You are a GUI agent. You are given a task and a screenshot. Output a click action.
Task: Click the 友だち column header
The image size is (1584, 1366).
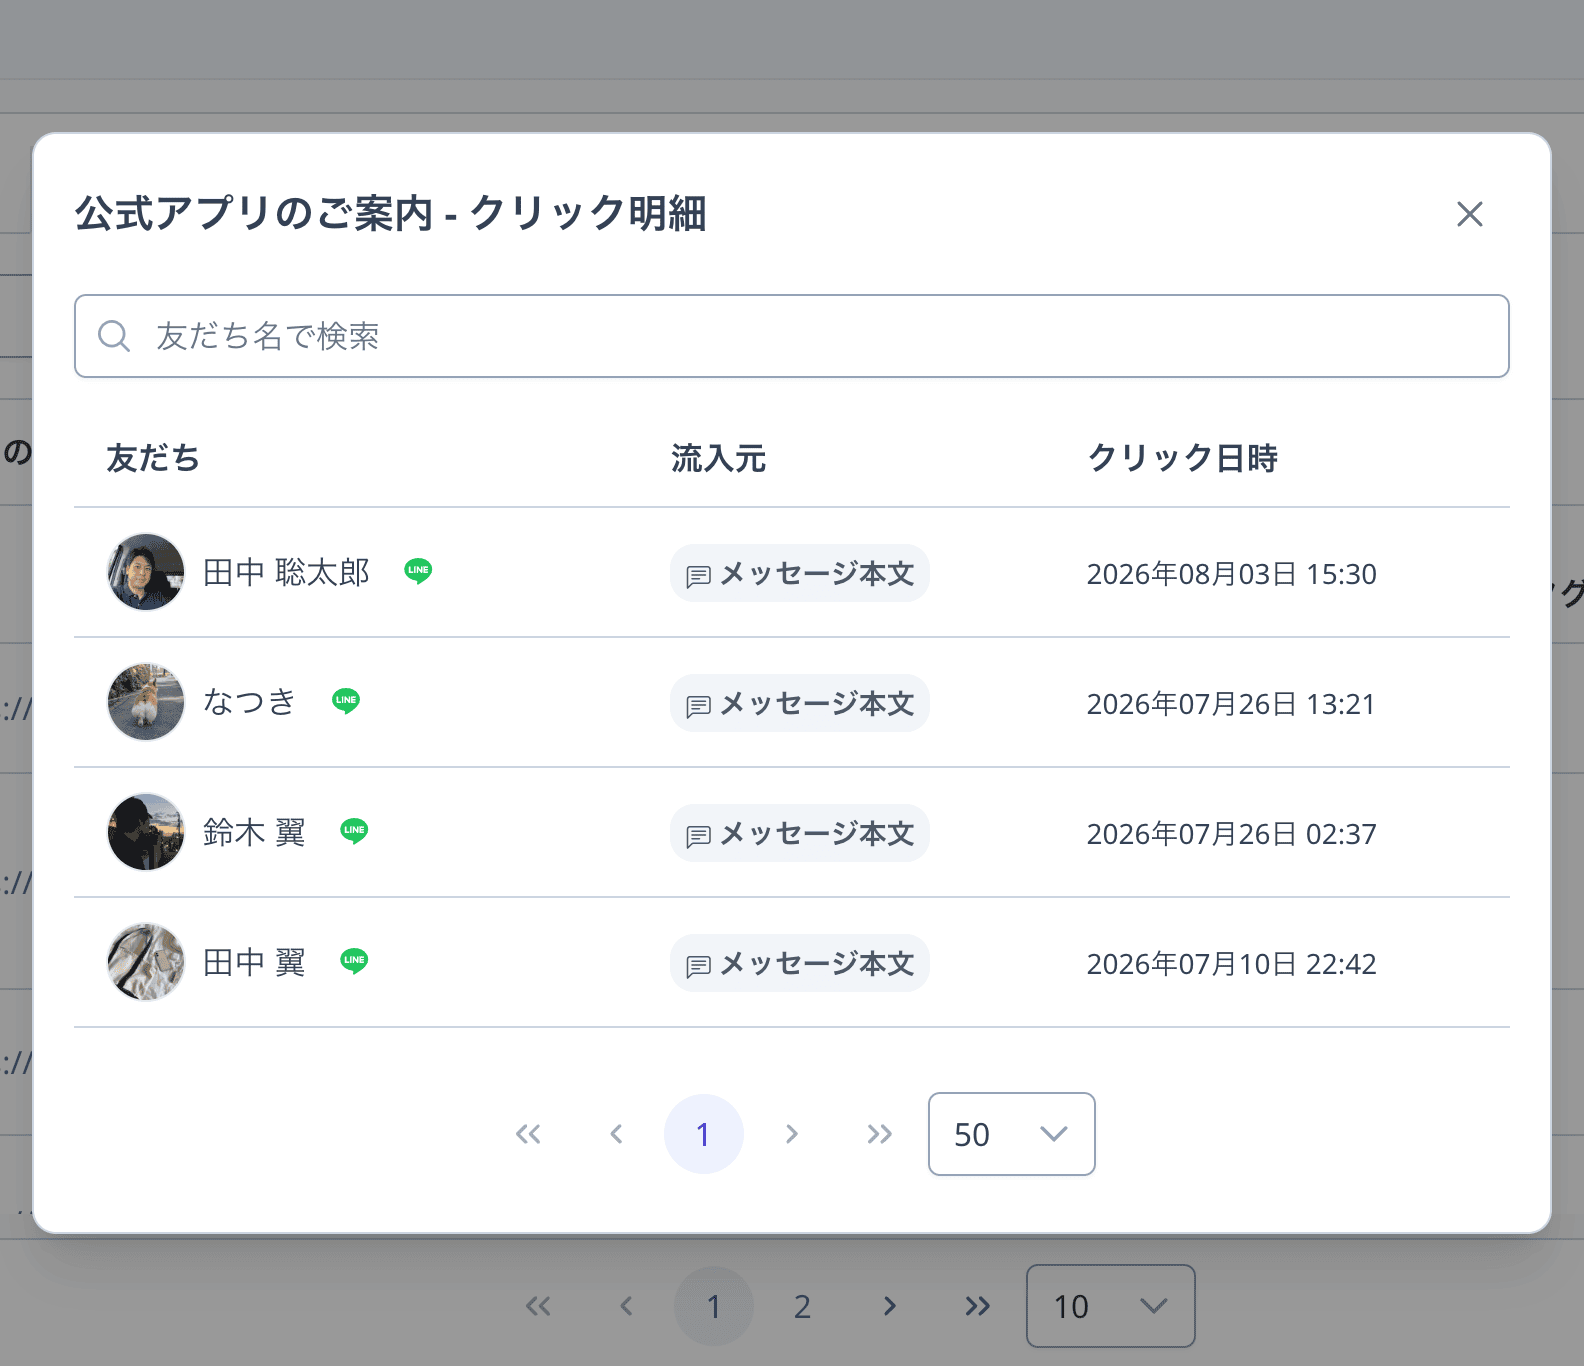(153, 458)
